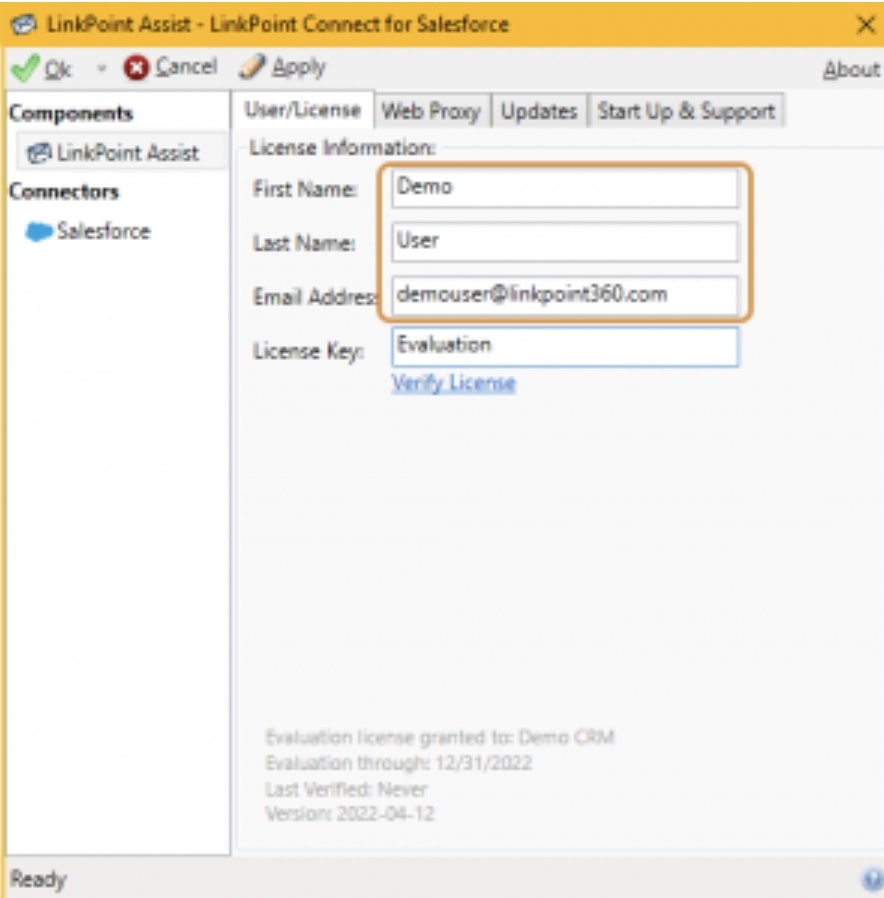Click the Verify License link
884x898 pixels.
point(453,383)
